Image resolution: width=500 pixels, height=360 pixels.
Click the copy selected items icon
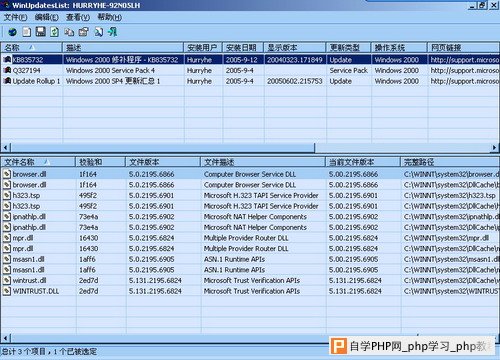69,32
